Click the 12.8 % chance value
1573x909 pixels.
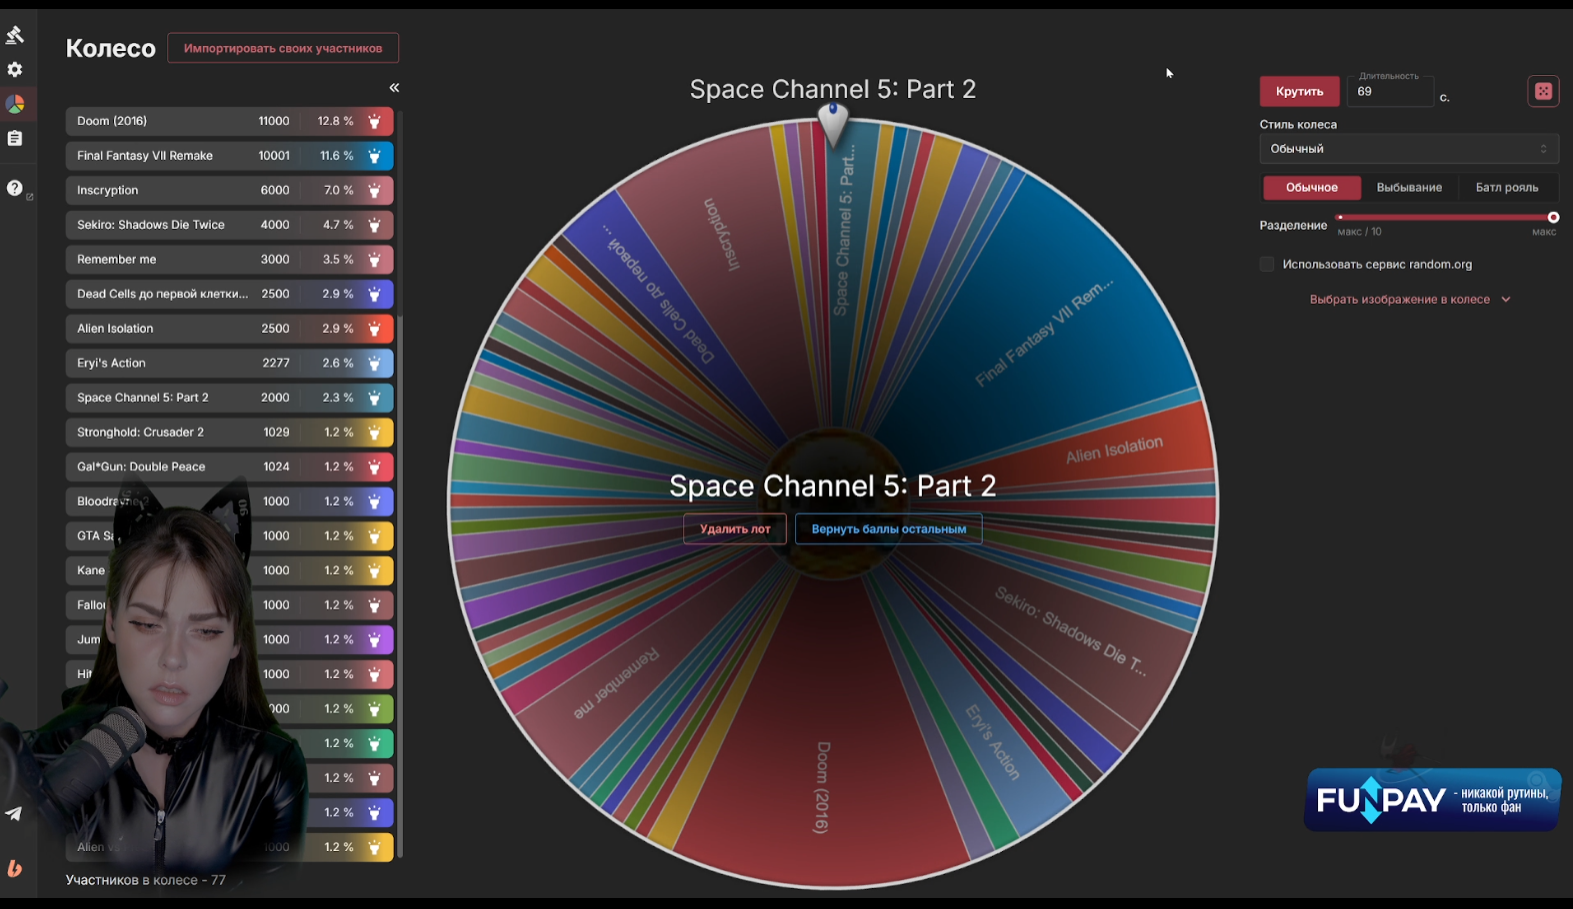coord(335,121)
